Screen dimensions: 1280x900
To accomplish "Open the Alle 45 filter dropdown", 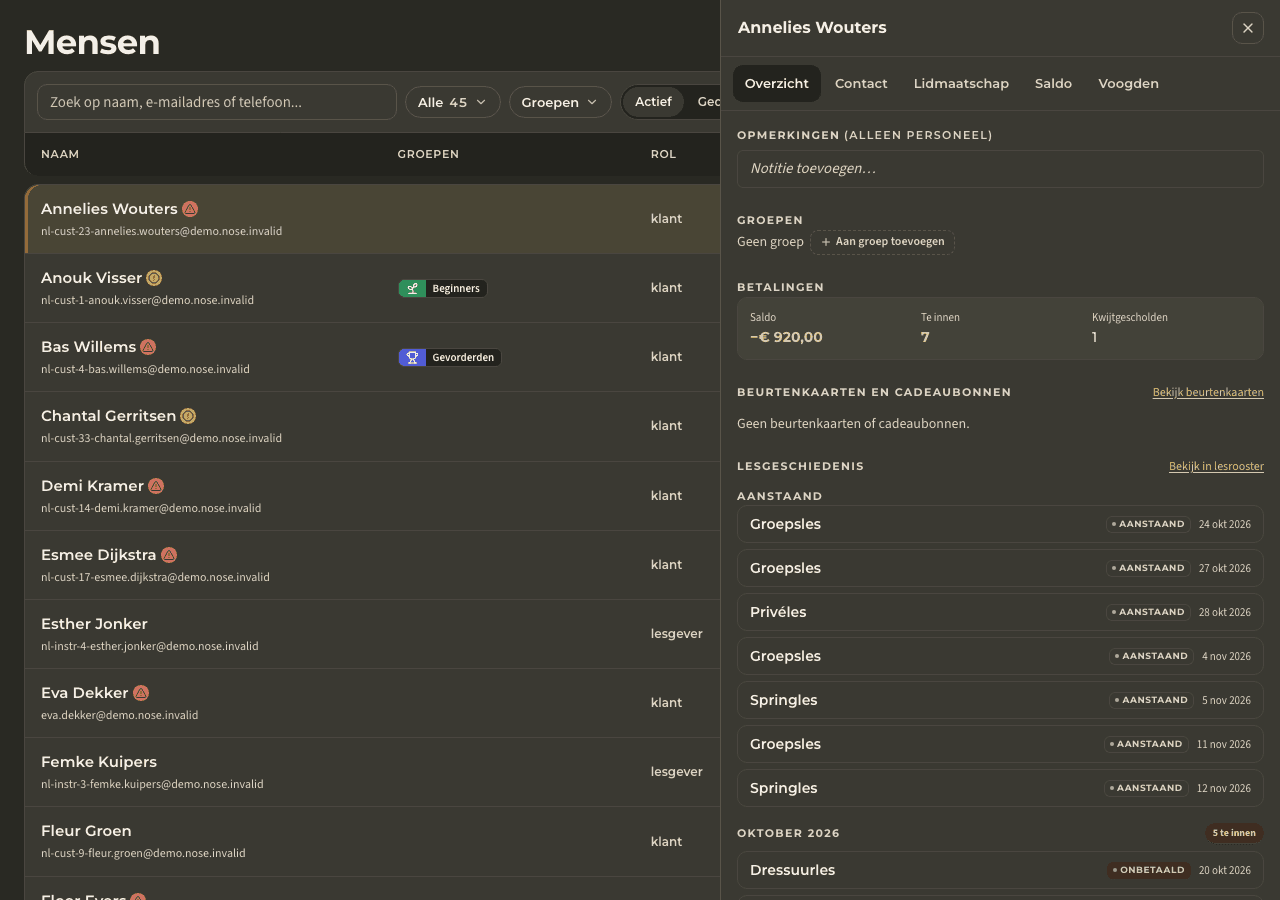I will click(x=453, y=102).
